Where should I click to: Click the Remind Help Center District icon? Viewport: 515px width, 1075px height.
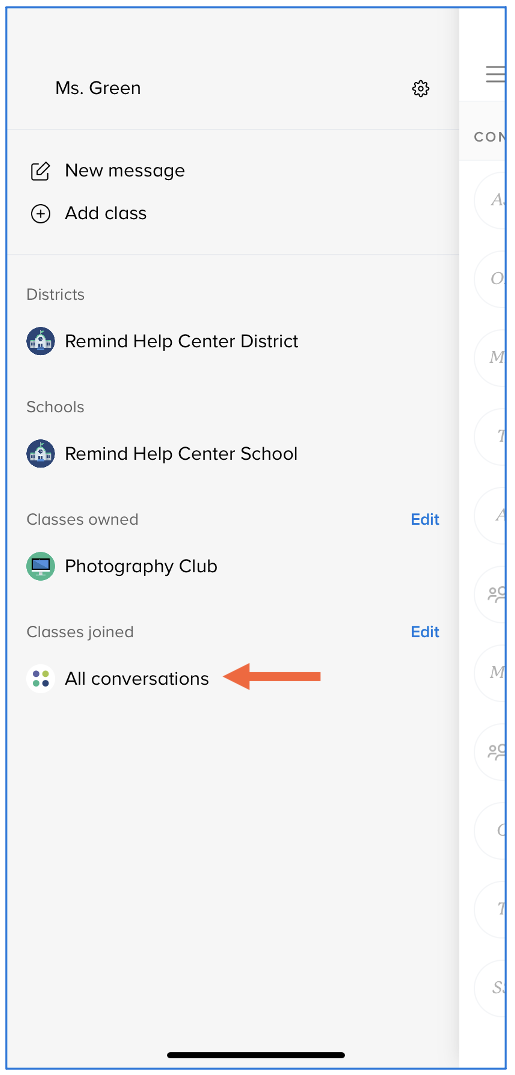[40, 341]
